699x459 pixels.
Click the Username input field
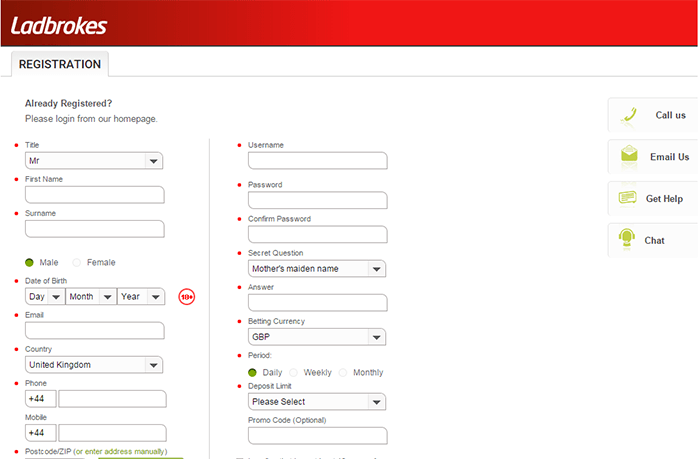[318, 161]
